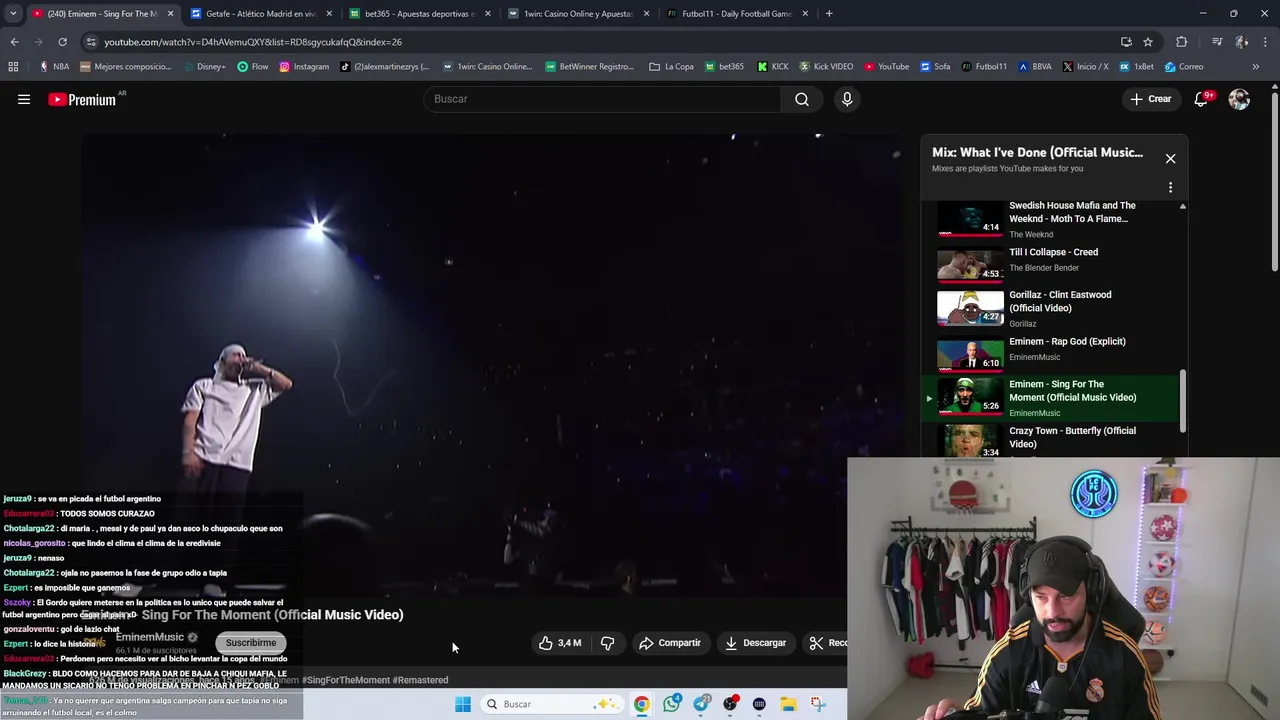Image resolution: width=1280 pixels, height=720 pixels.
Task: Open the Chrome apps grid shortcut
Action: (x=13, y=67)
